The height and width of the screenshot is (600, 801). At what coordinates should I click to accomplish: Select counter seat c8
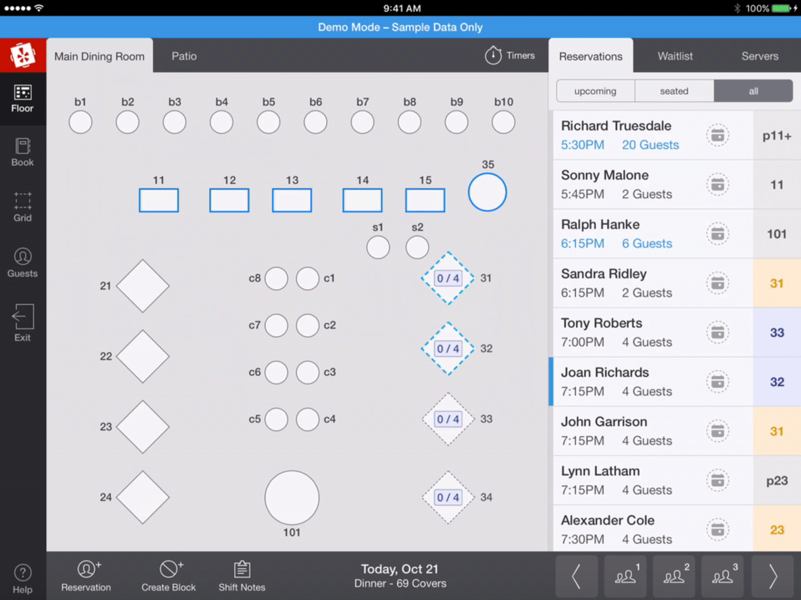tap(276, 279)
